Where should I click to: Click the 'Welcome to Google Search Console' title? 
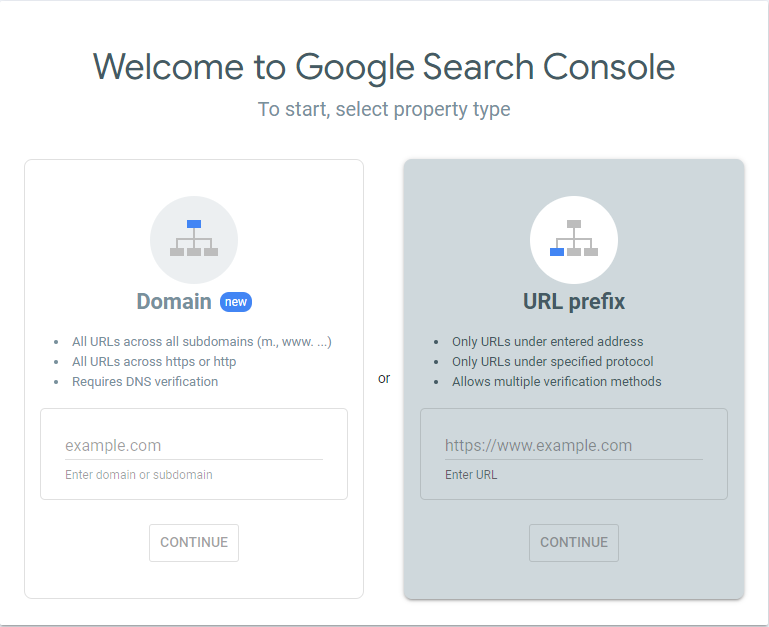(384, 67)
